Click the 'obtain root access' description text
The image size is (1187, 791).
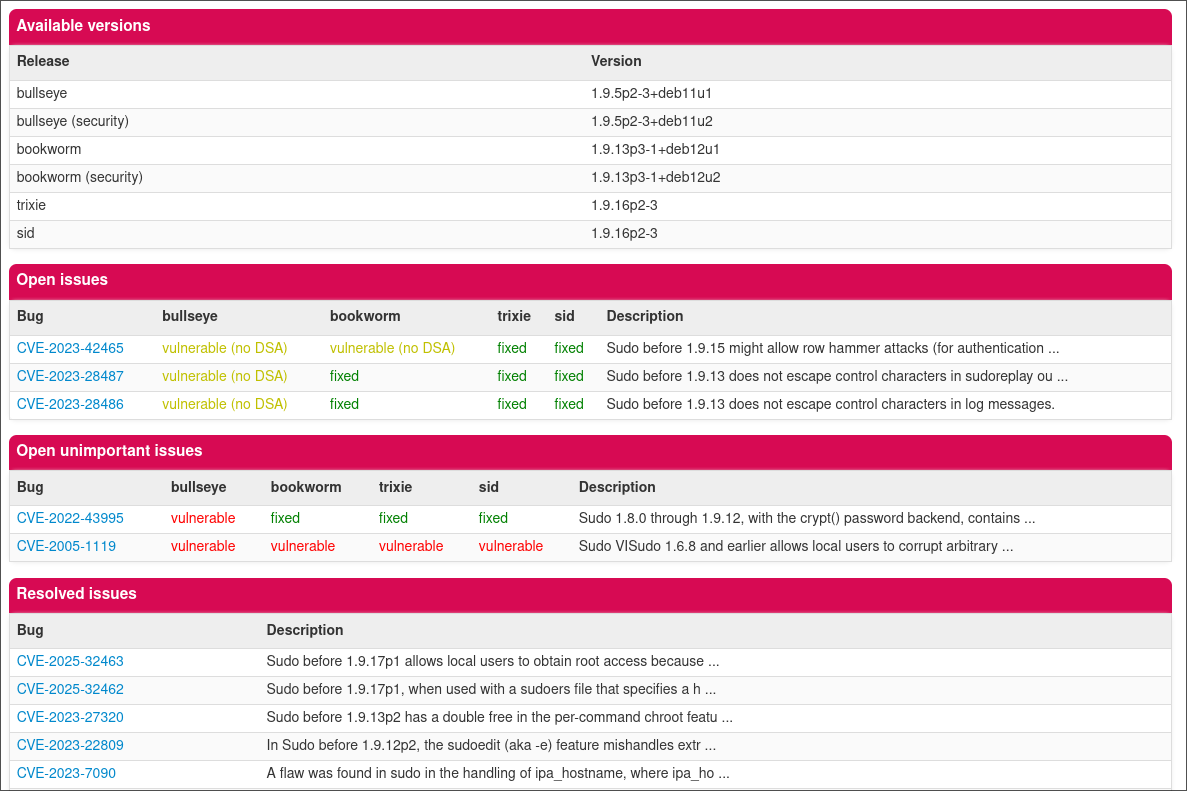coord(493,662)
